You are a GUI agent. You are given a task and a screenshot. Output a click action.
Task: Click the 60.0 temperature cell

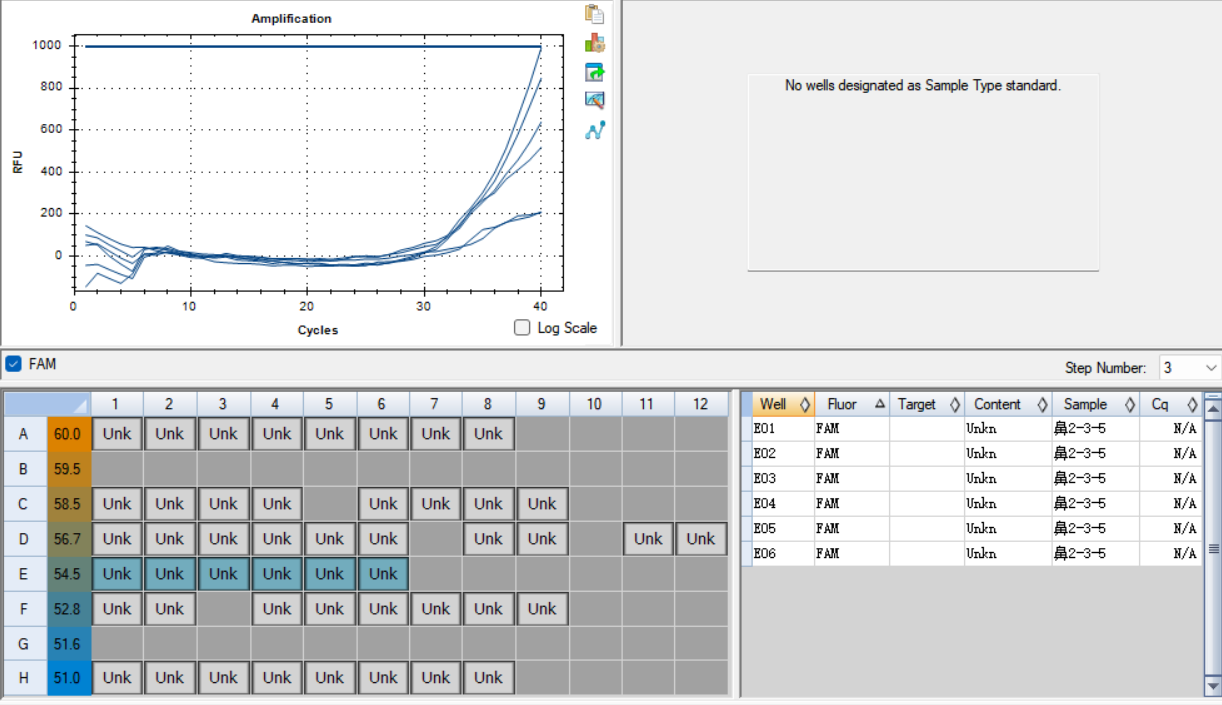click(x=69, y=434)
